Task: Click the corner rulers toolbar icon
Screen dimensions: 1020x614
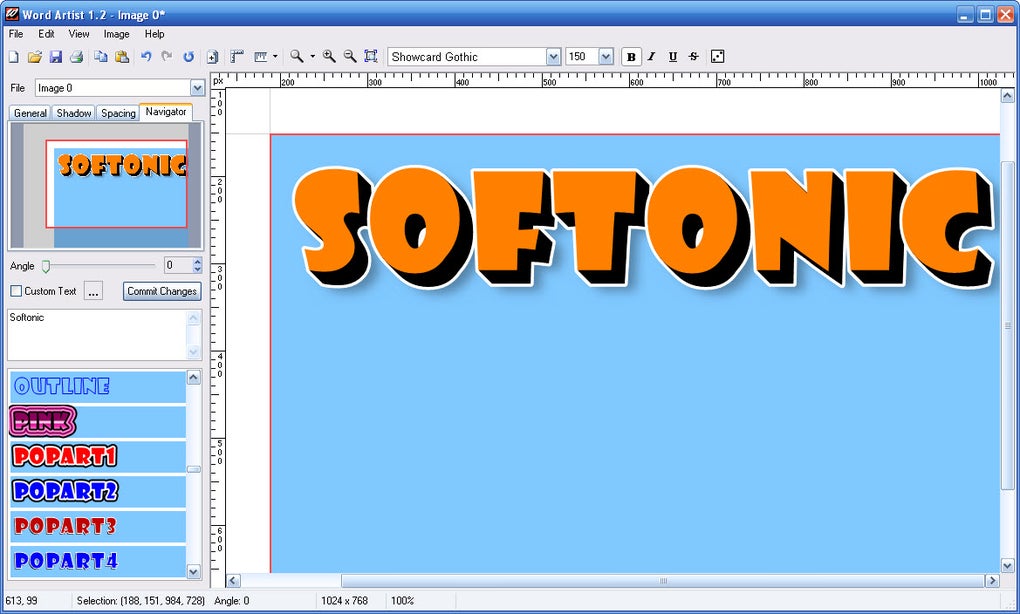Action: (237, 57)
